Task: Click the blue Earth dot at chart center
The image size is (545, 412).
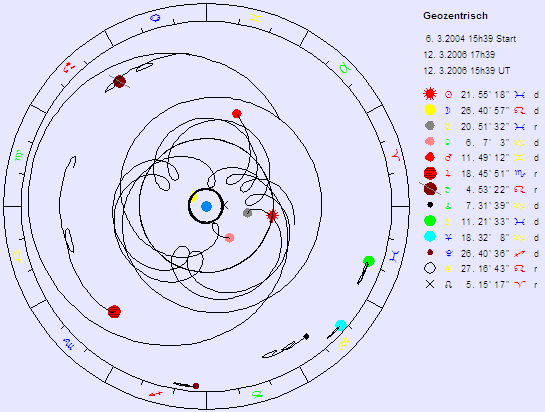Action: tap(206, 206)
